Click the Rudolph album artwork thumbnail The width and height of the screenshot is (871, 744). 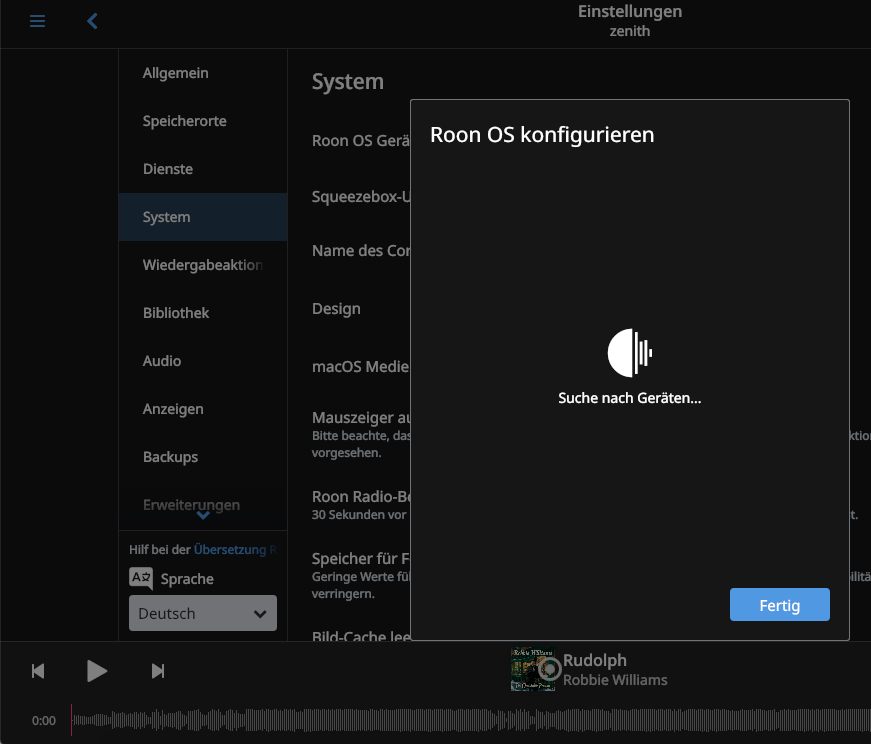(x=533, y=670)
